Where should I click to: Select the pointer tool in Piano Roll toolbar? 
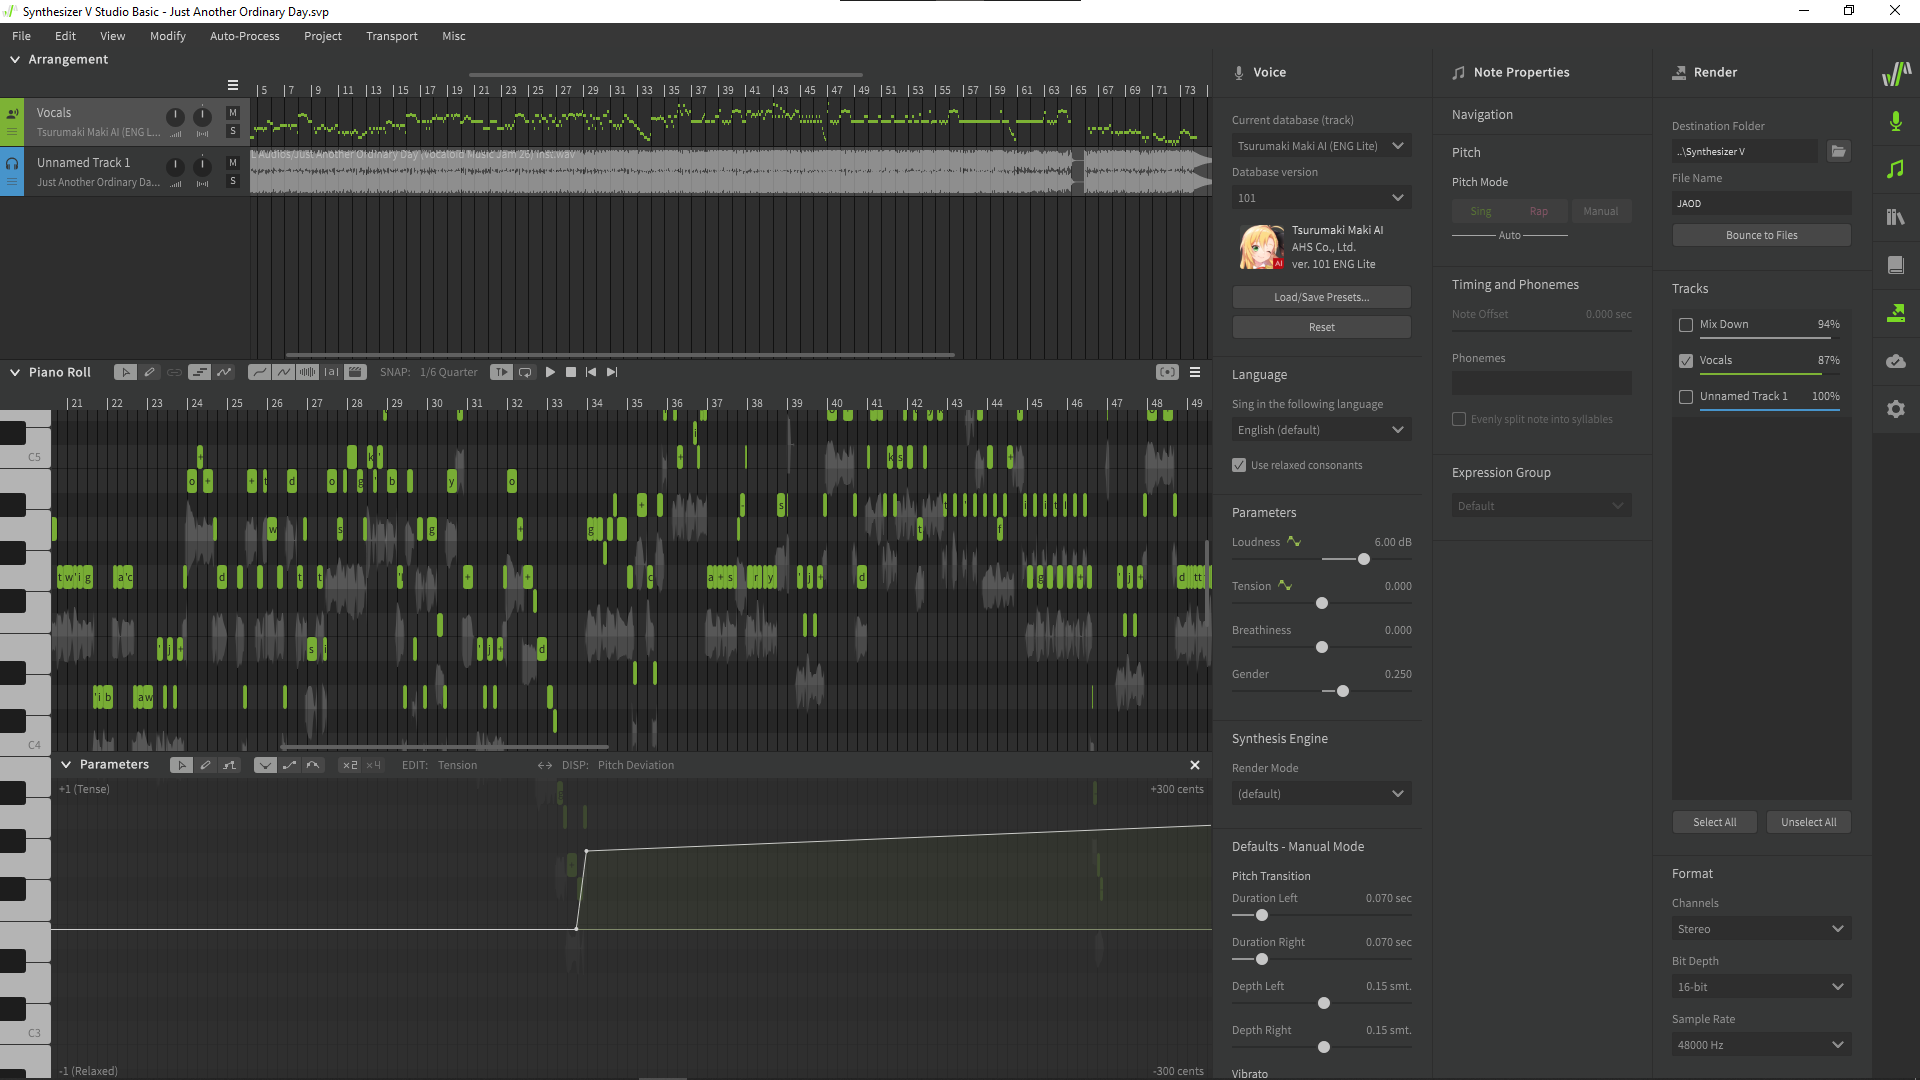pyautogui.click(x=125, y=372)
